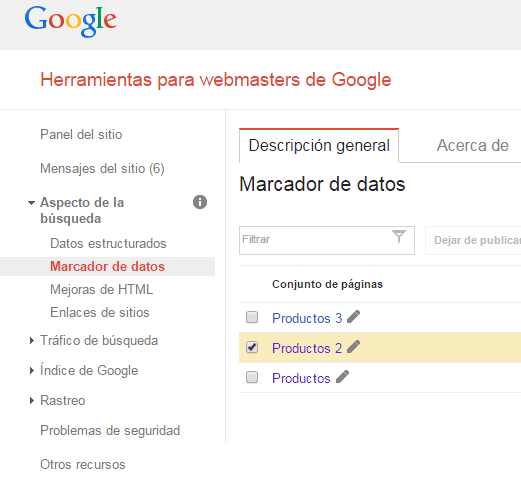Image resolution: width=521 pixels, height=486 pixels.
Task: Expand the Índice de Google section
Action: [x=32, y=370]
